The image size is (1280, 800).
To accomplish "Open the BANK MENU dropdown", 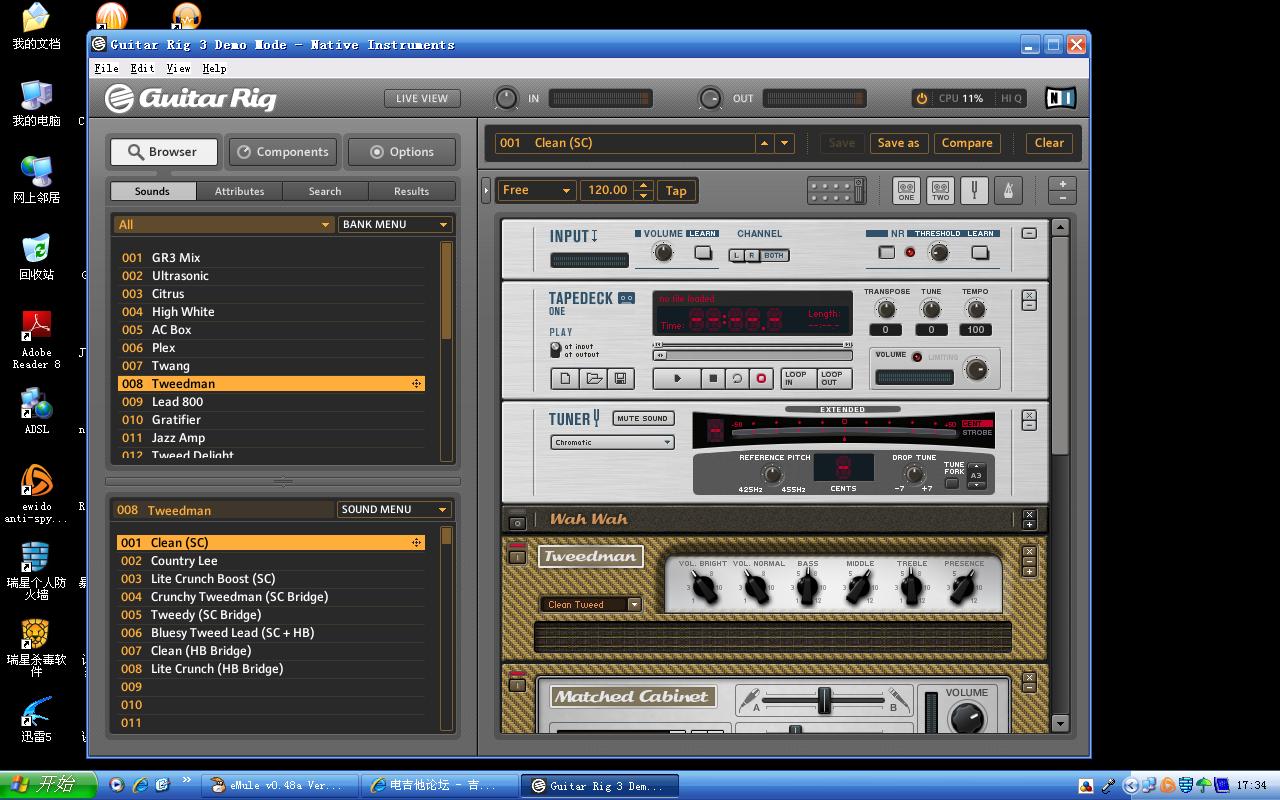I will click(x=395, y=224).
